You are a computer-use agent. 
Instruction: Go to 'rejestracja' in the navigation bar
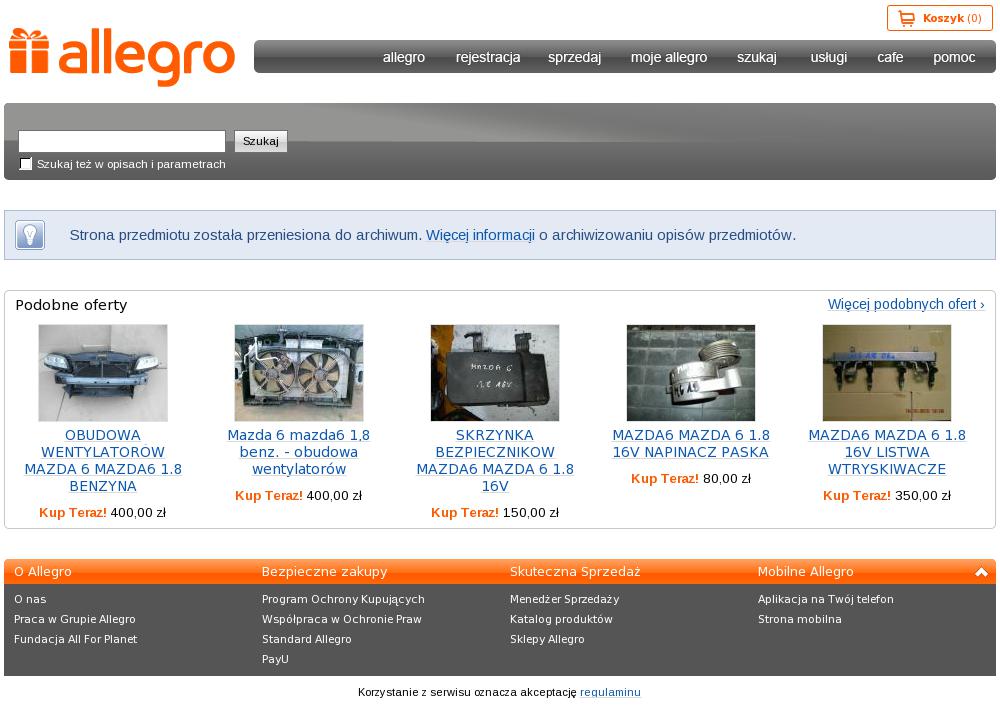click(488, 57)
